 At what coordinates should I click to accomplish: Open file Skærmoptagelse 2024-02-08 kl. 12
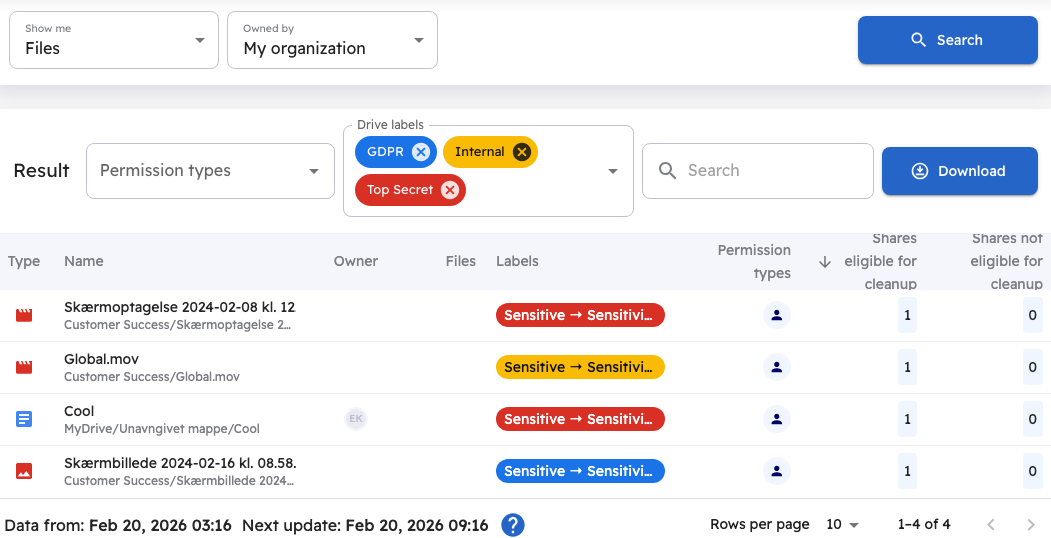[180, 308]
